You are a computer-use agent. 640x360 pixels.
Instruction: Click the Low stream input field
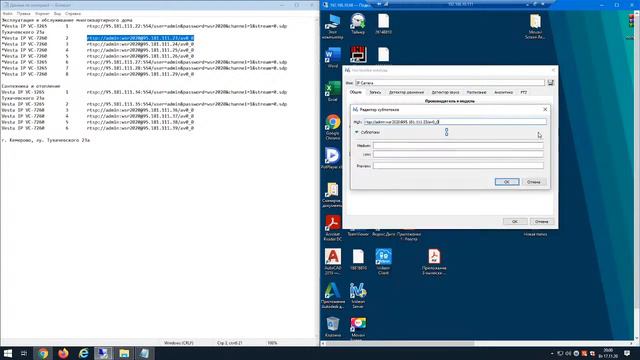coord(458,154)
